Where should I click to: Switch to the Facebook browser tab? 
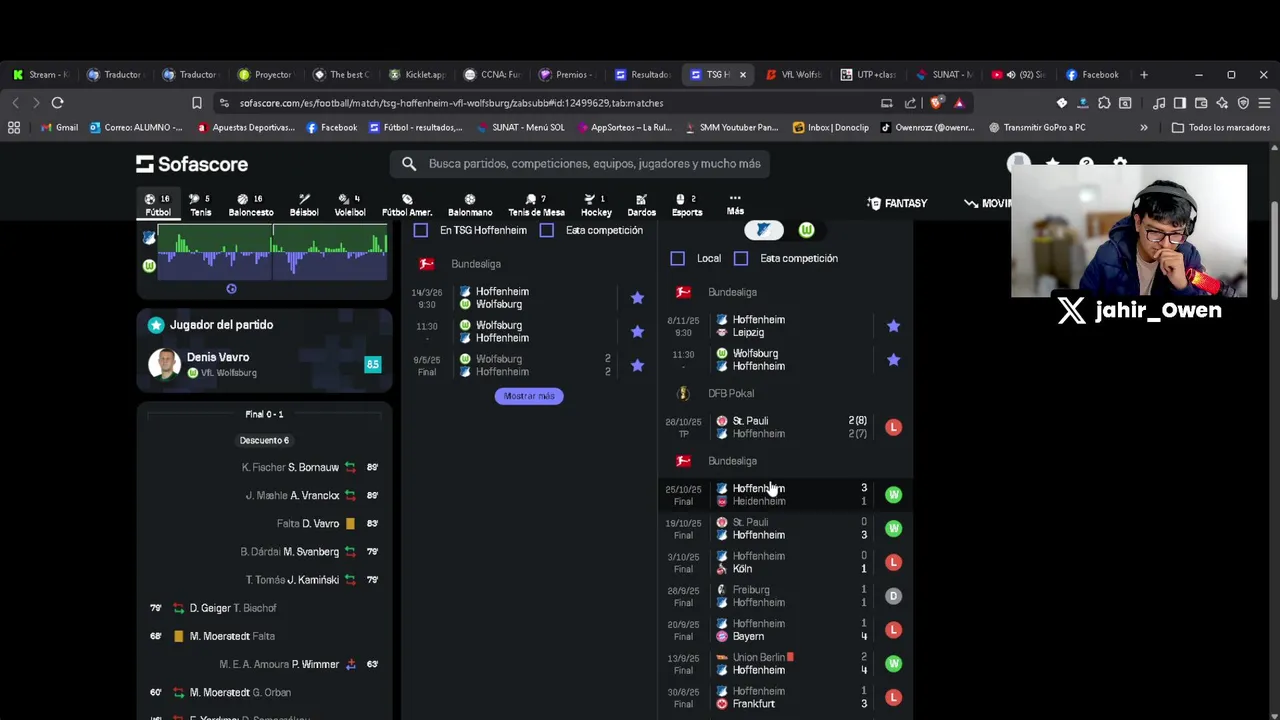tap(1093, 75)
